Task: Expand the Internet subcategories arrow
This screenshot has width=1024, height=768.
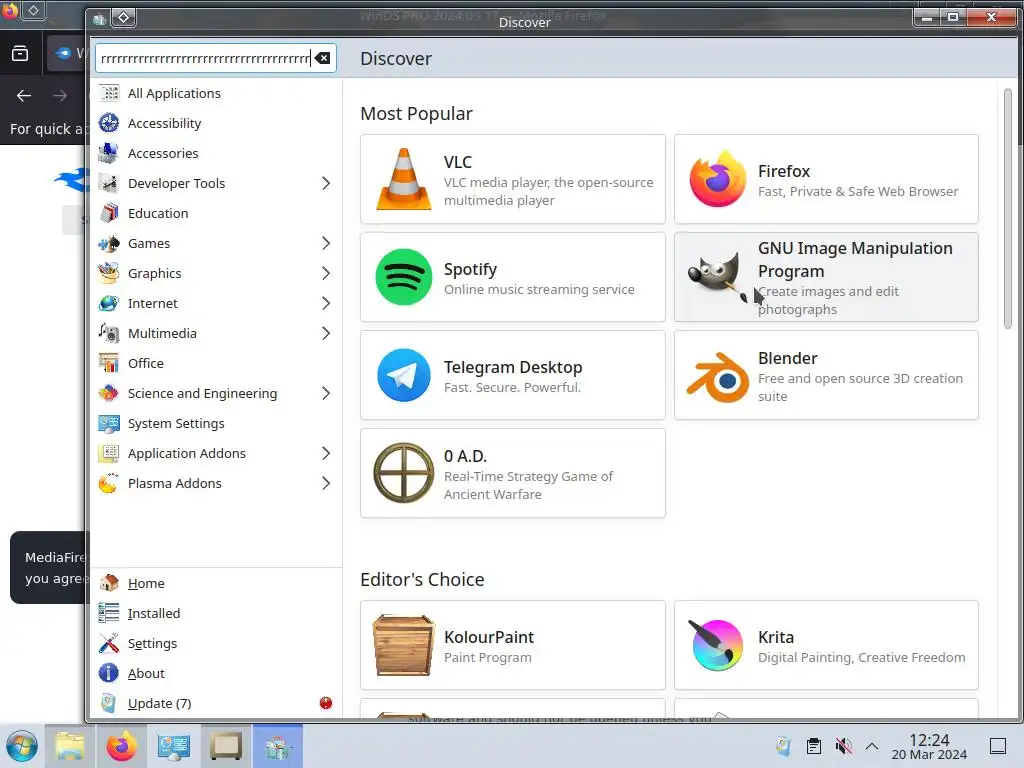Action: (326, 304)
